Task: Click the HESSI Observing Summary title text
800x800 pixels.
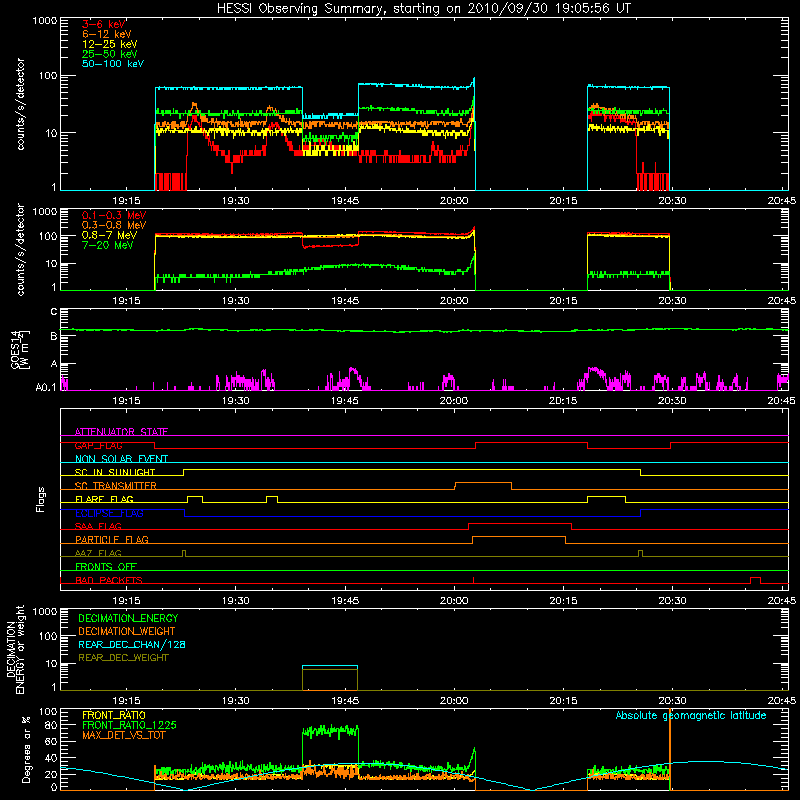Action: click(x=423, y=9)
